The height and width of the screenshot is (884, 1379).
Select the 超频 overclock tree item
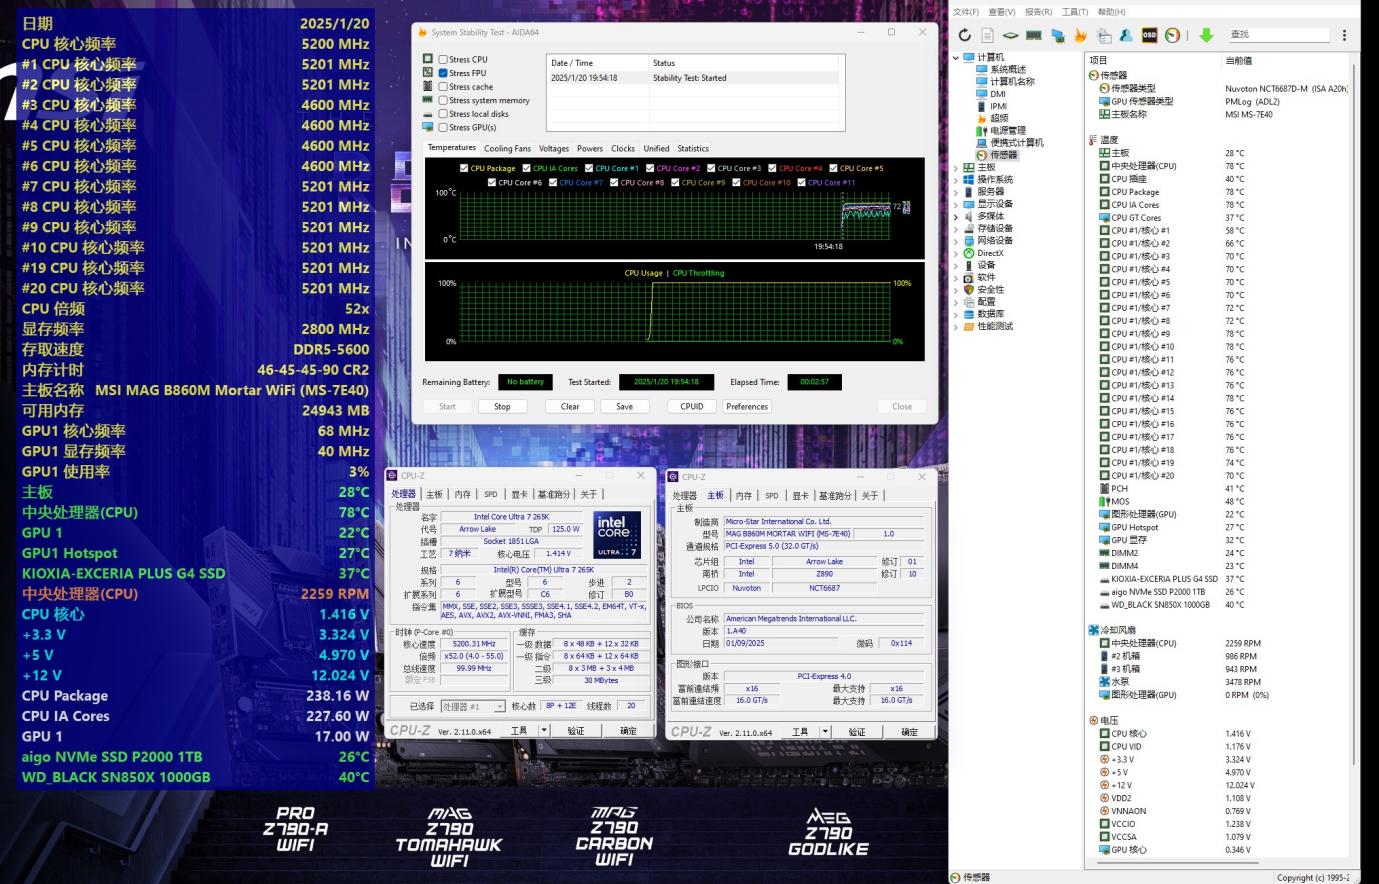pos(992,118)
